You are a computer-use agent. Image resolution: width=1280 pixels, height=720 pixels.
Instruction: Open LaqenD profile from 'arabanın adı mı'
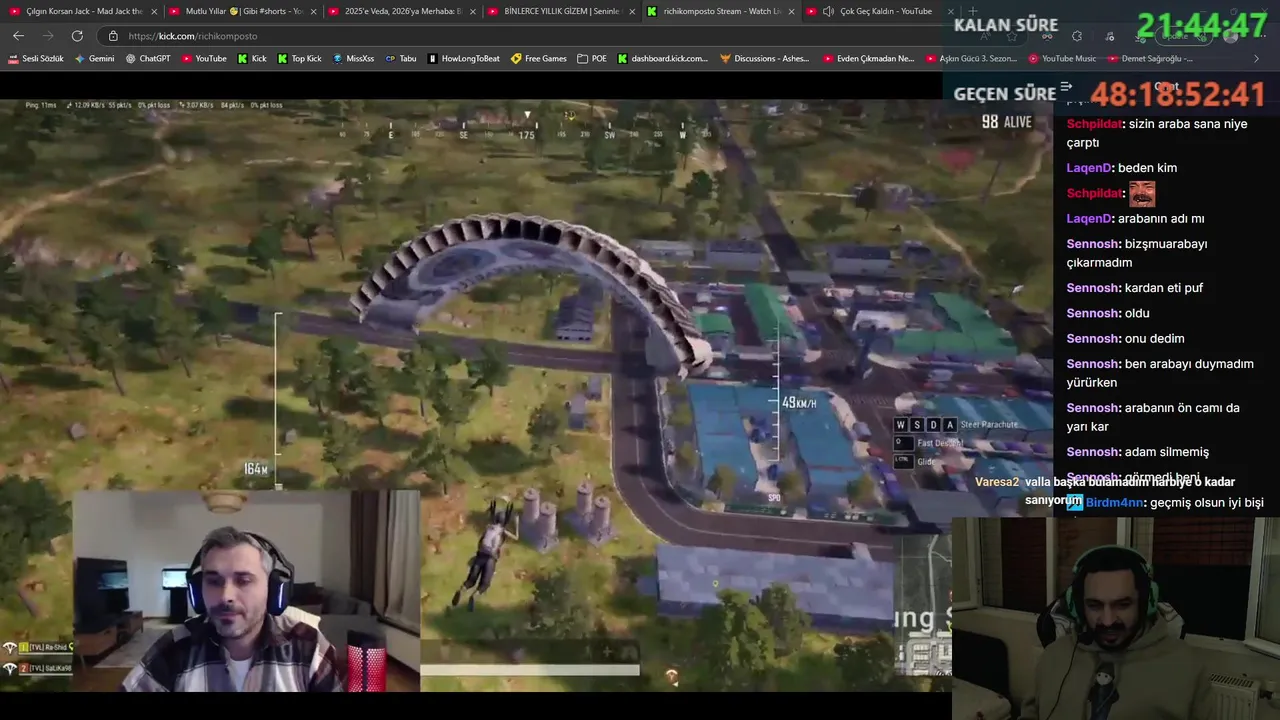pos(1089,218)
